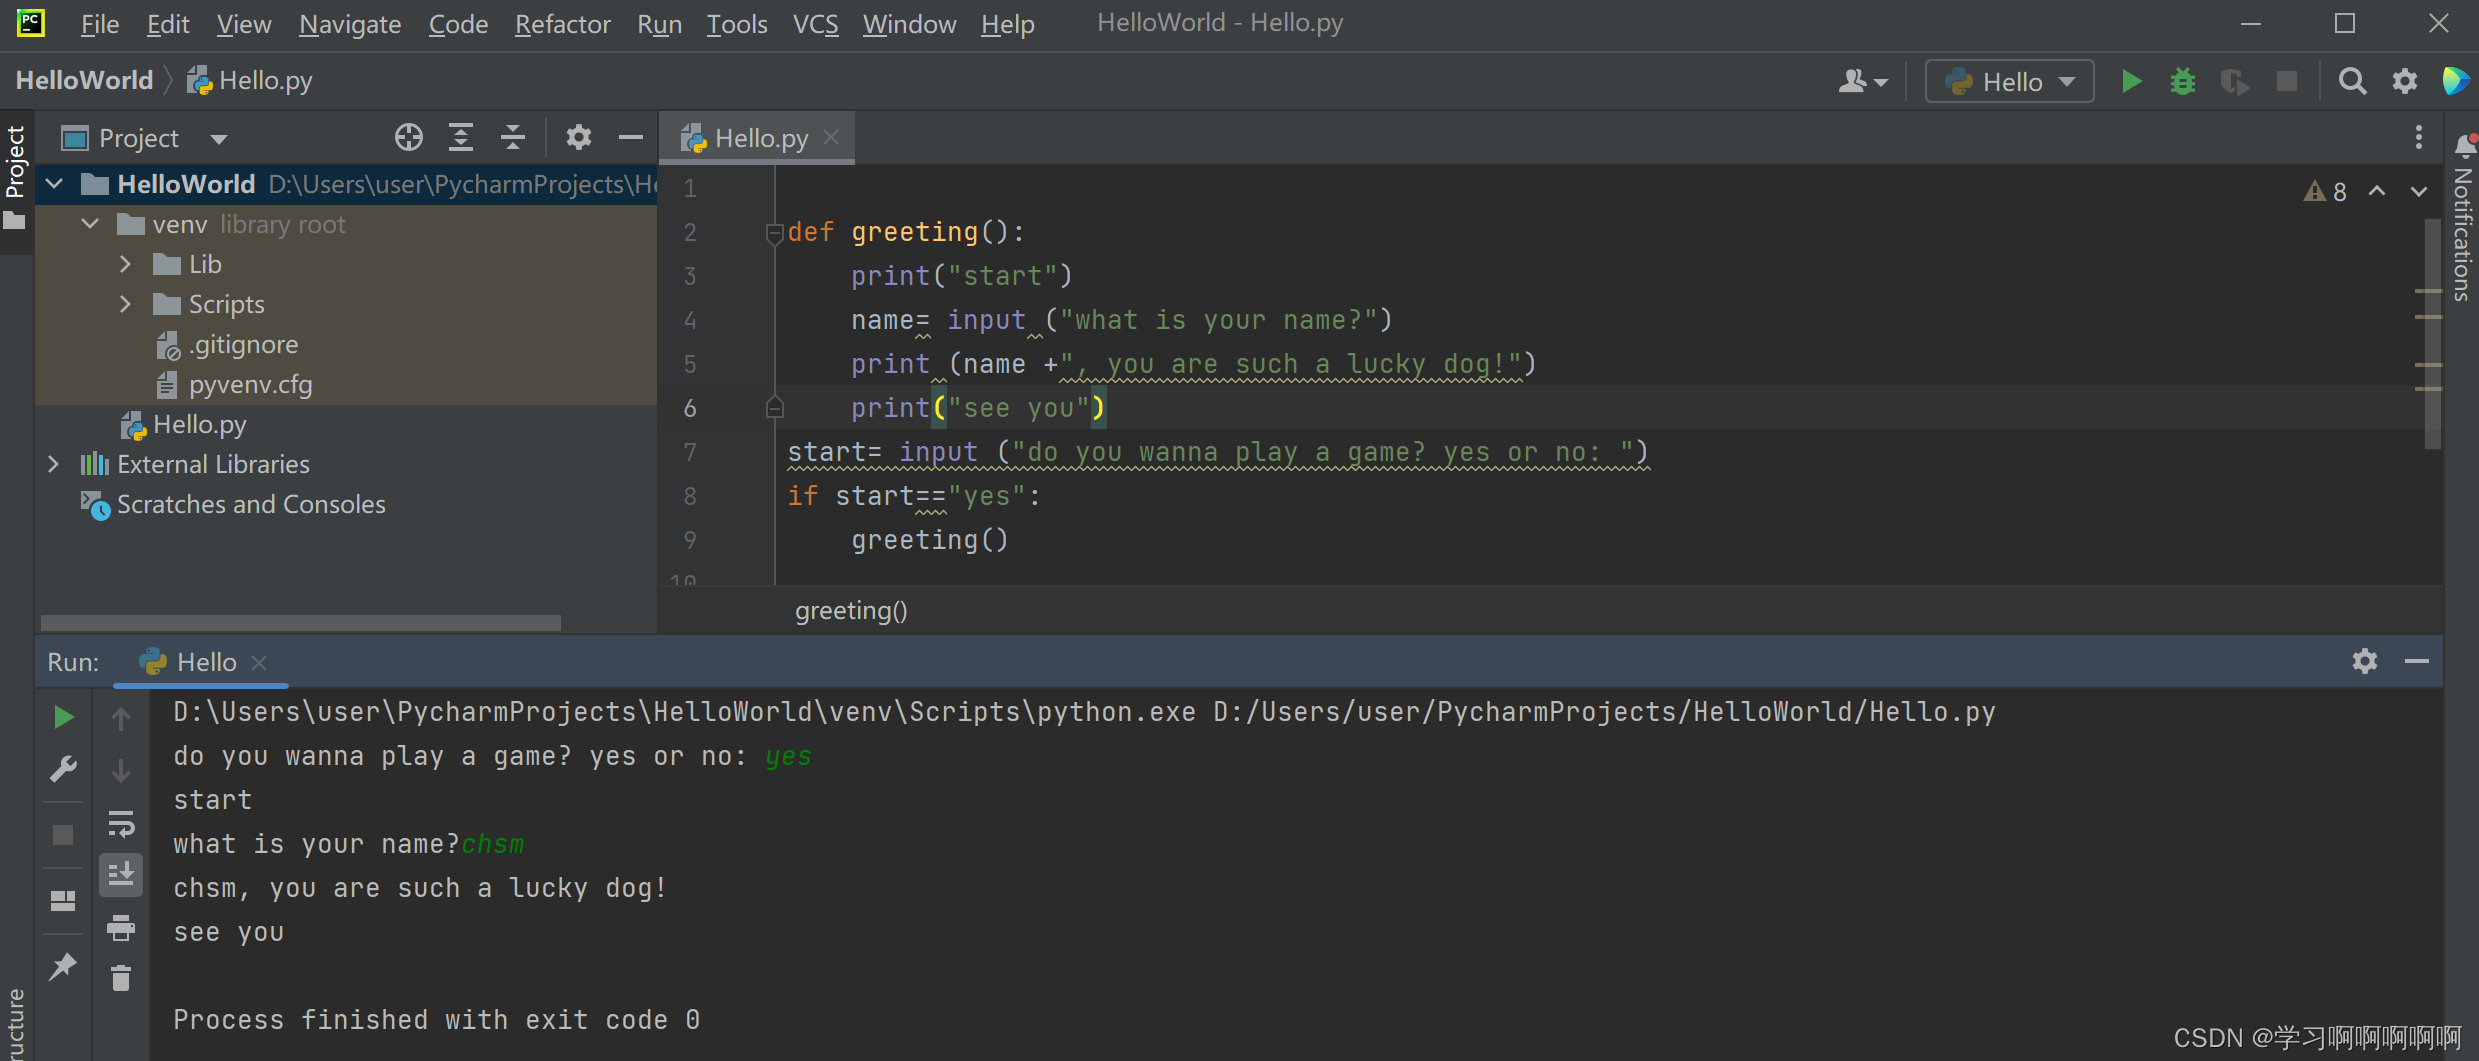Rerun Hello in the Run panel
Screen dimensions: 2479x1061
(63, 717)
